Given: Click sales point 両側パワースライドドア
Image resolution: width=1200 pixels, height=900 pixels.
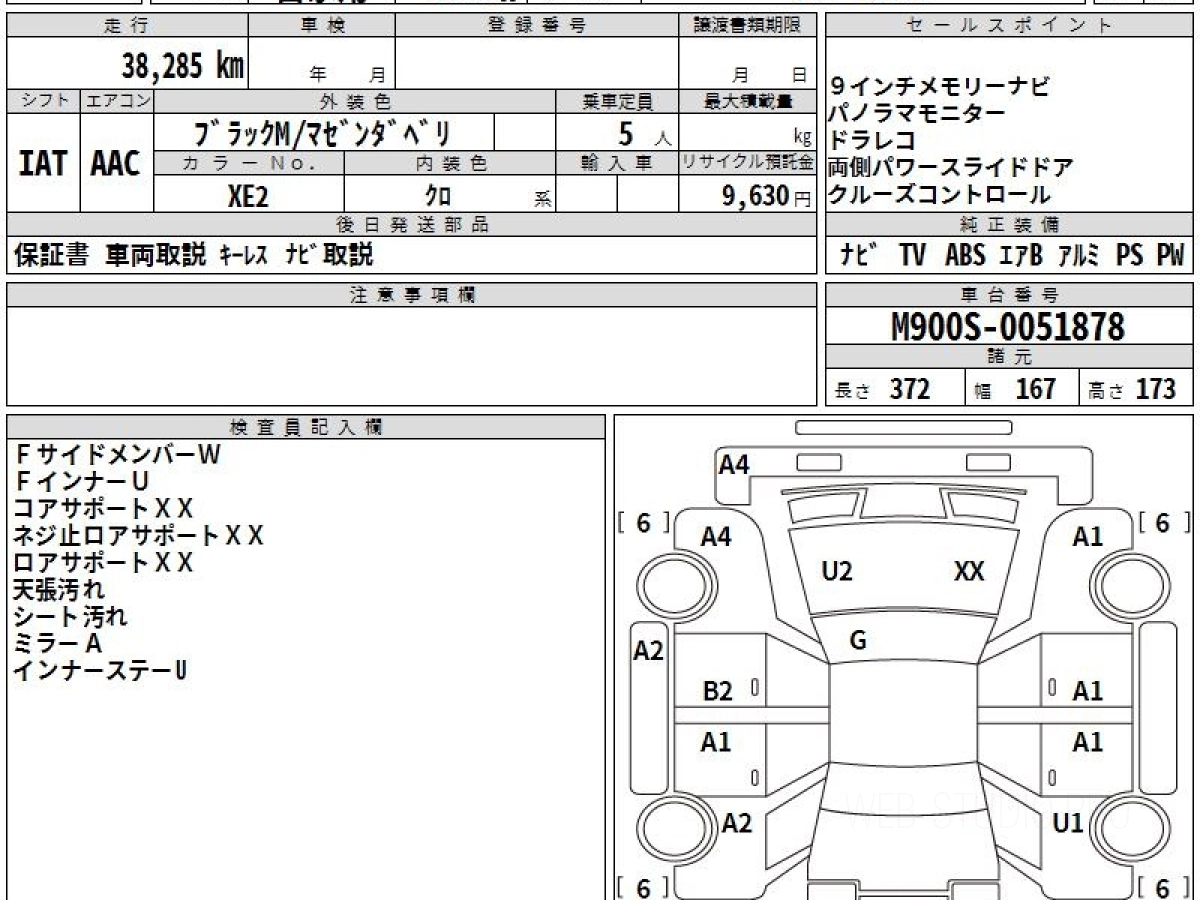Looking at the screenshot, I should [x=951, y=168].
